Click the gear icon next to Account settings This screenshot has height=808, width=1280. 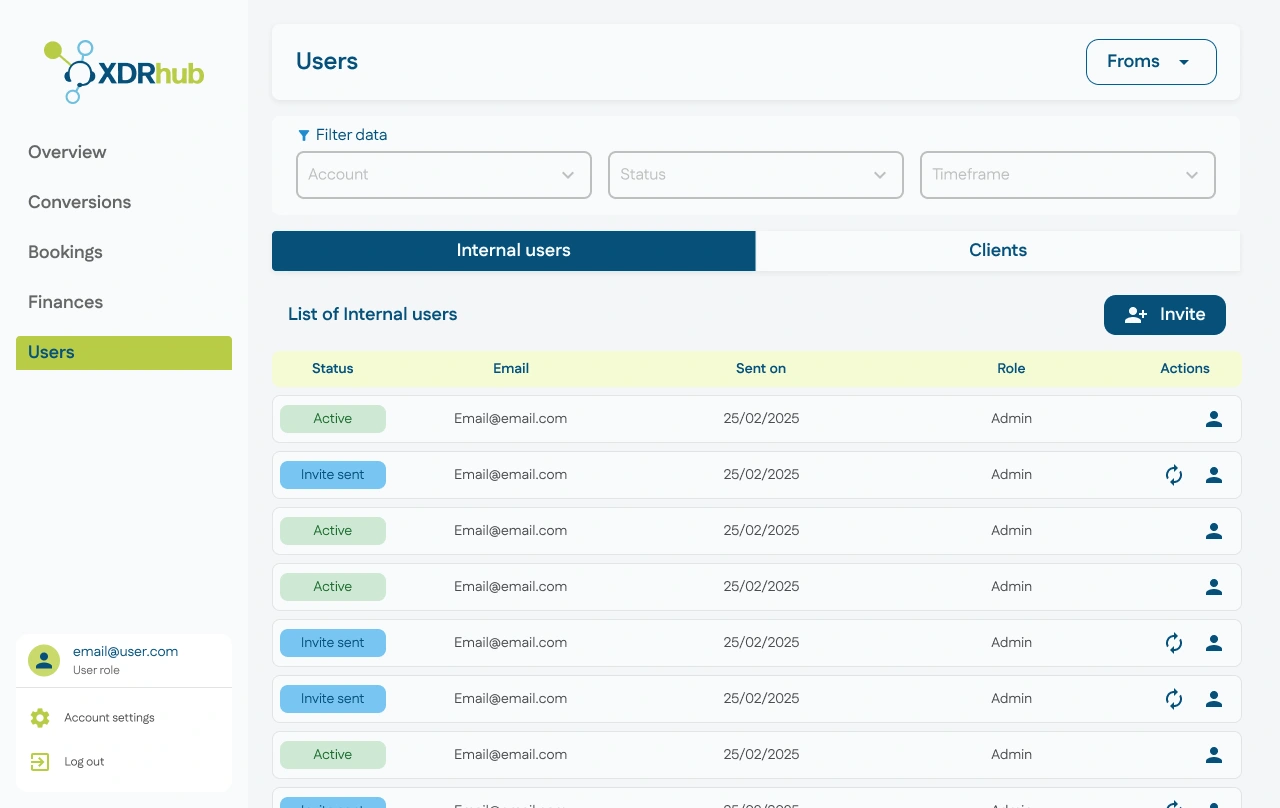point(40,717)
